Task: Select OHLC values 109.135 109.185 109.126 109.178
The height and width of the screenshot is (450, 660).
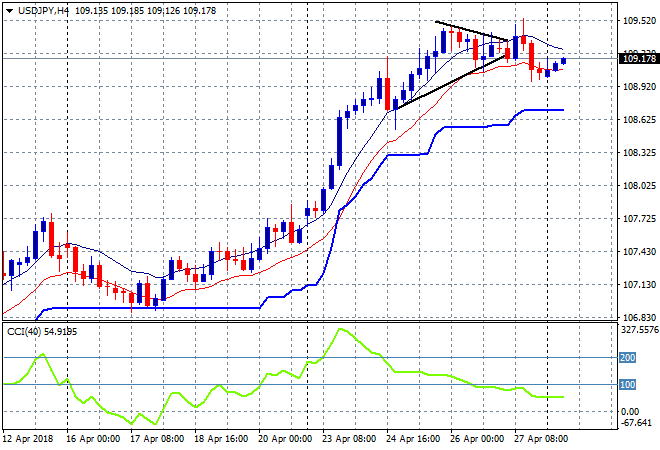Action: pyautogui.click(x=146, y=11)
